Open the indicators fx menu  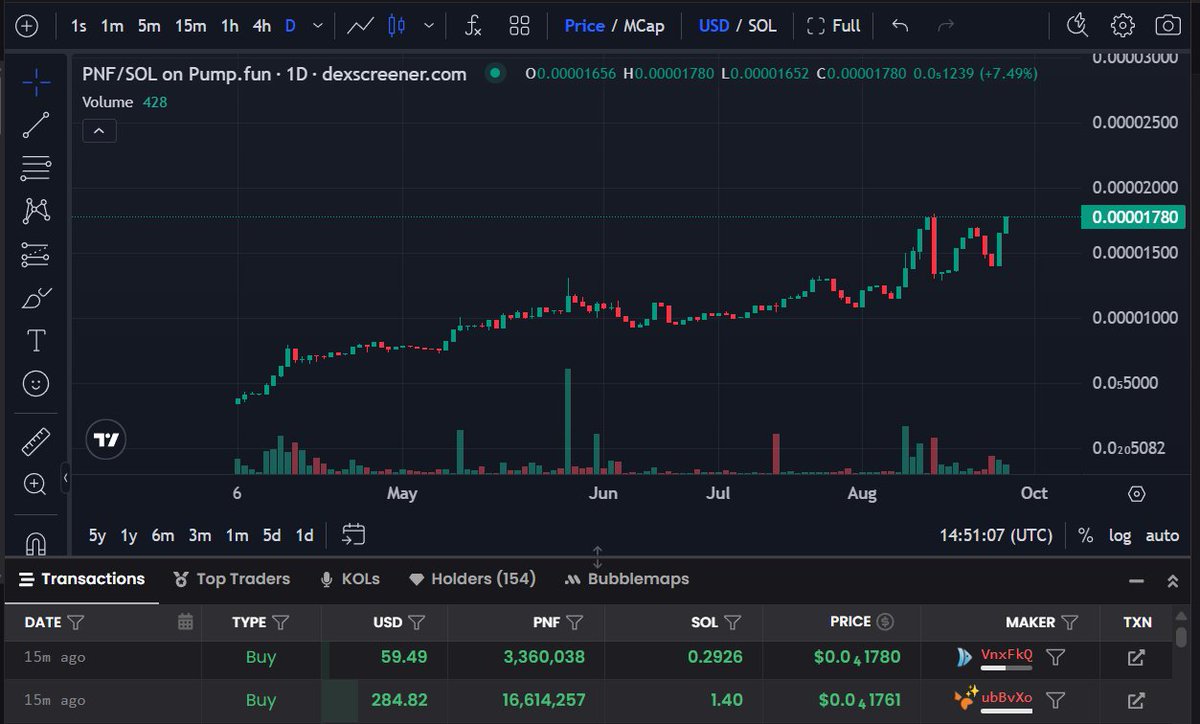(473, 26)
